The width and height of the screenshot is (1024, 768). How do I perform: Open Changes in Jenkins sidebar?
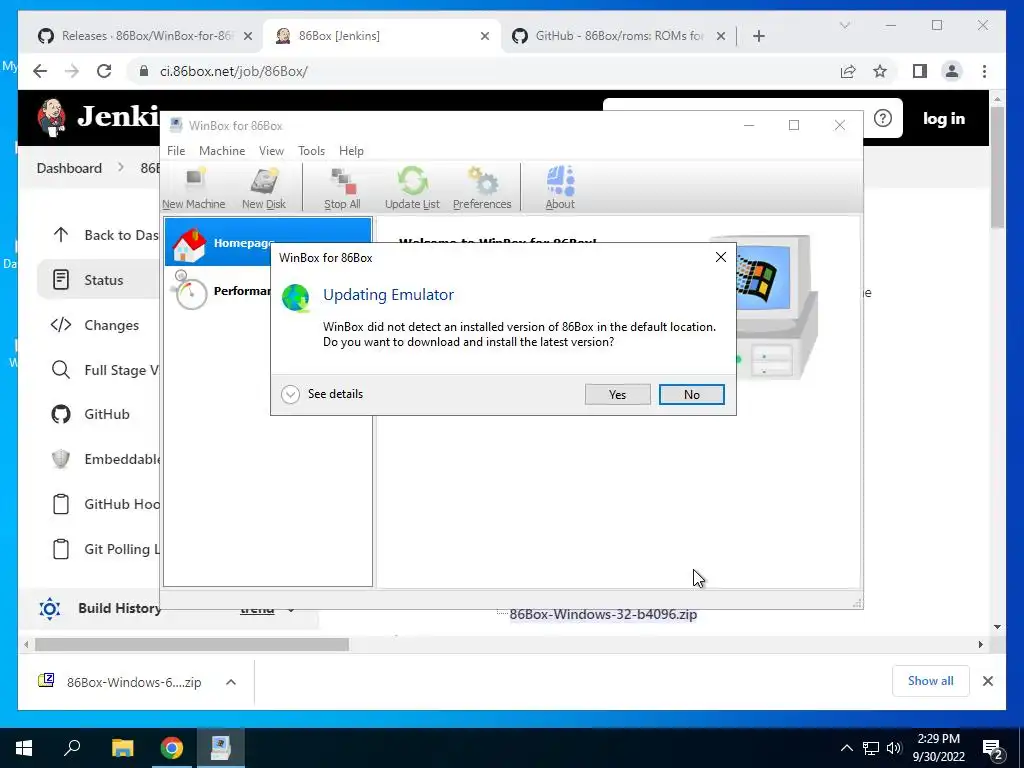point(99,325)
